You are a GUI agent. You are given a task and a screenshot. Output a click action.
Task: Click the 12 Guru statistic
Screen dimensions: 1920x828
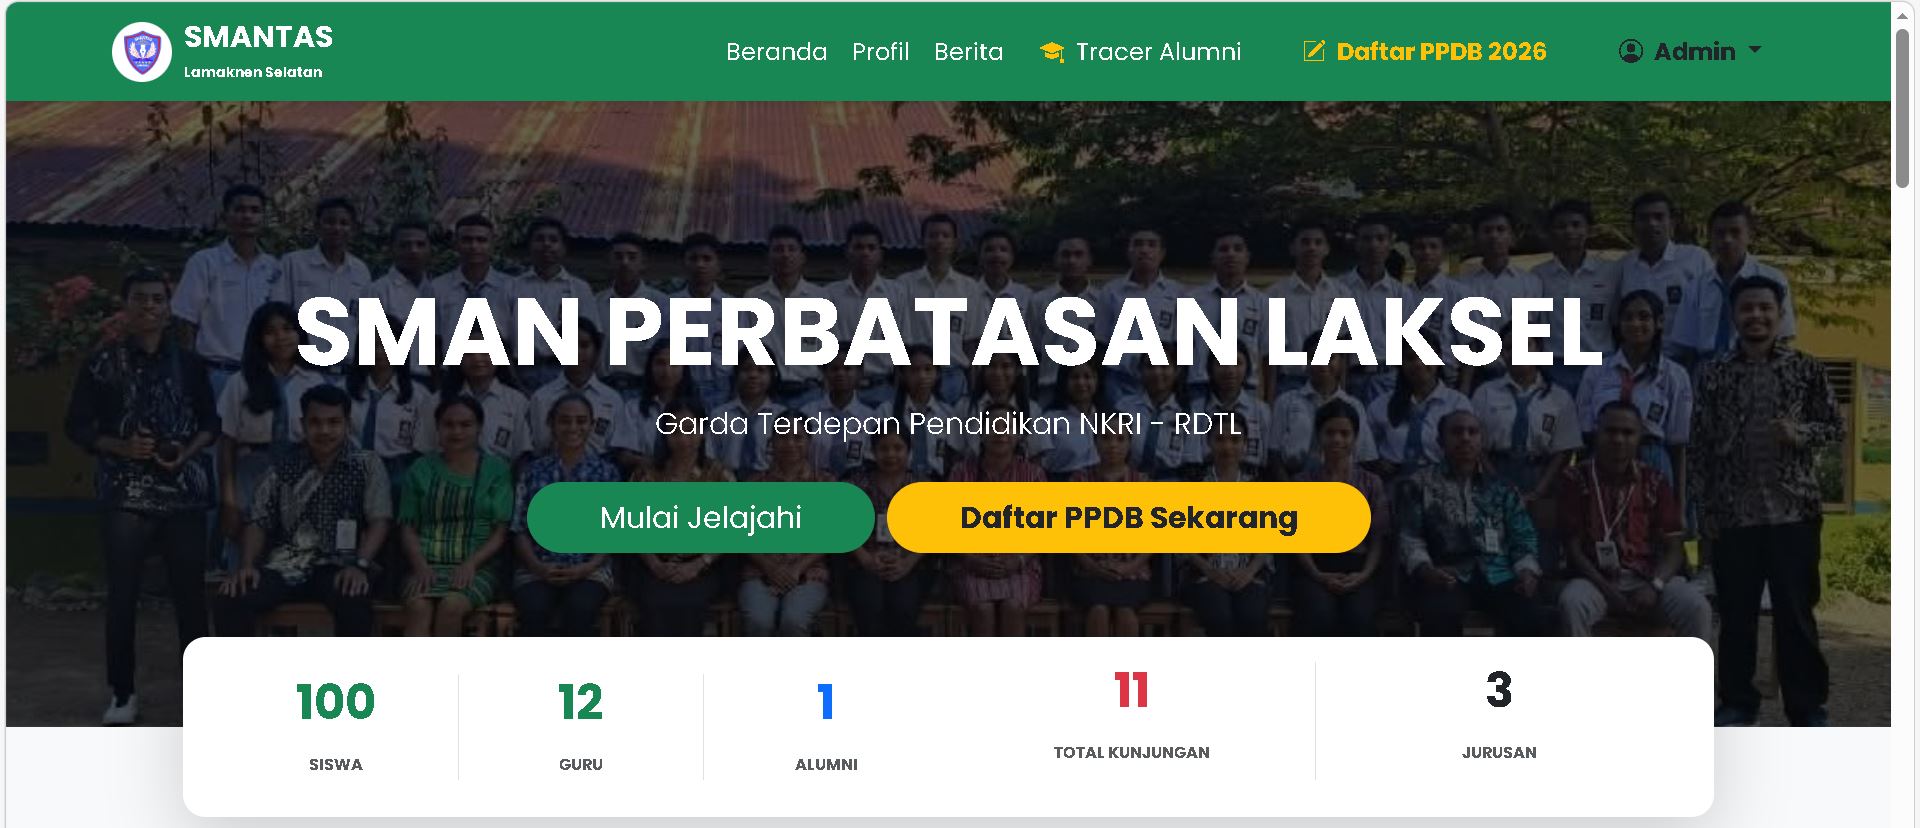tap(580, 702)
